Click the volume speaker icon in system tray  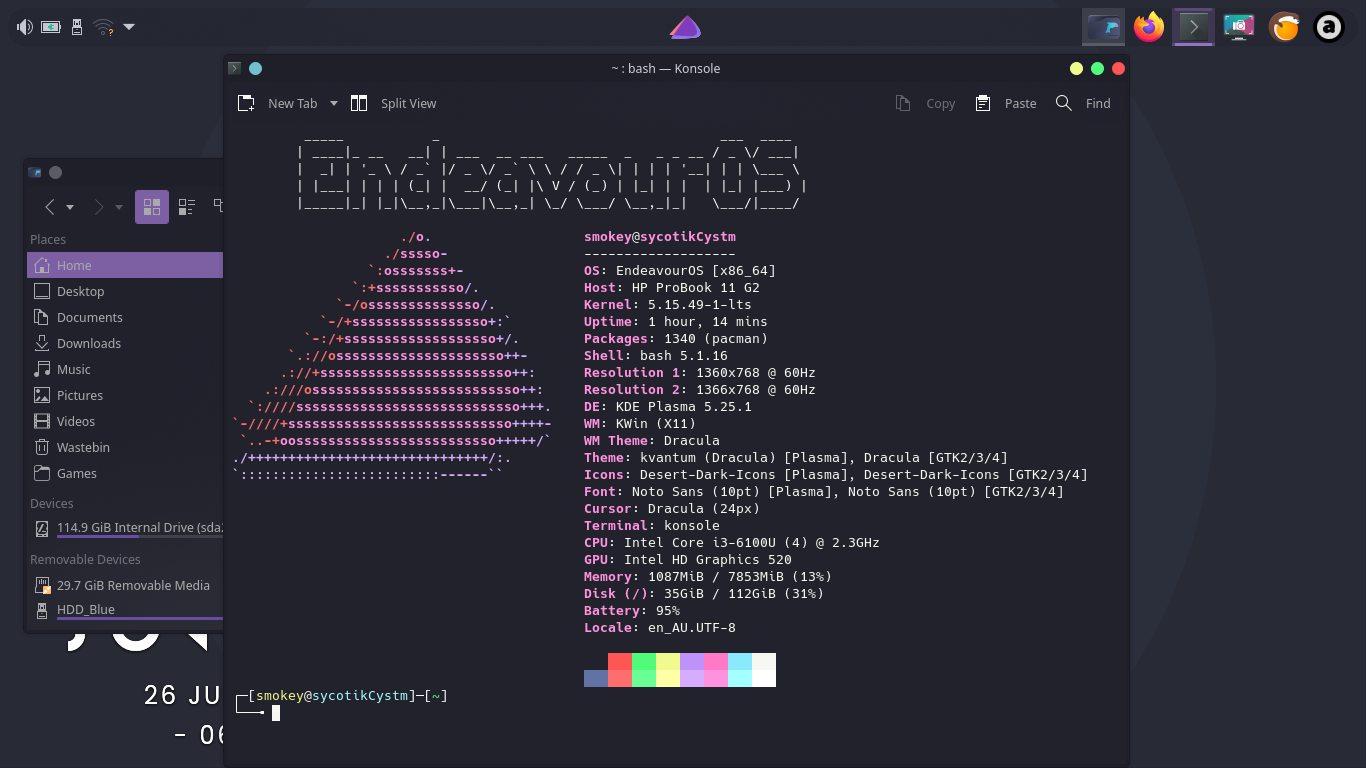click(25, 27)
